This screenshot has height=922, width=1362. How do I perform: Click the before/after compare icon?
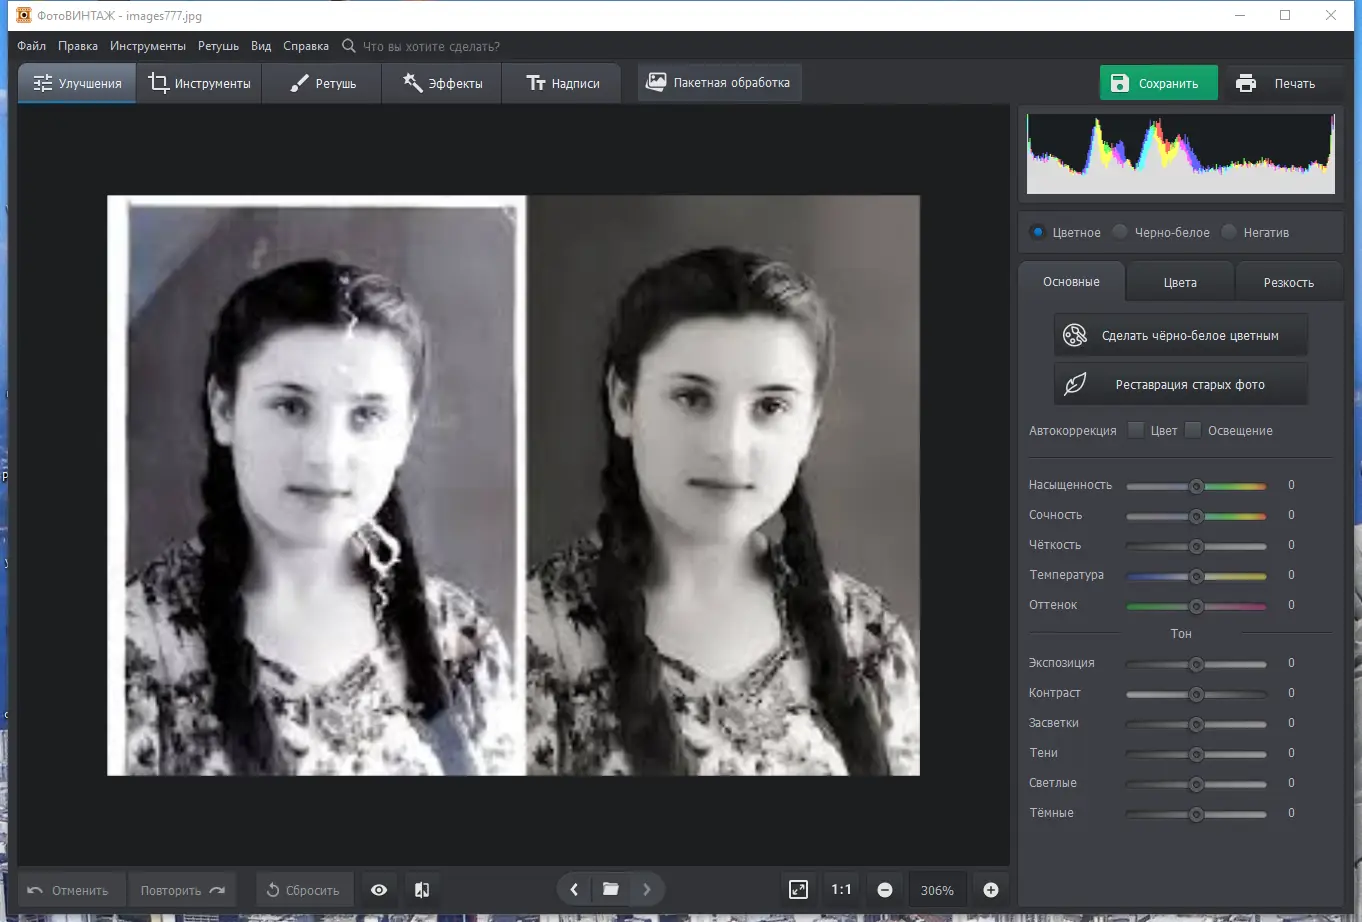point(422,890)
